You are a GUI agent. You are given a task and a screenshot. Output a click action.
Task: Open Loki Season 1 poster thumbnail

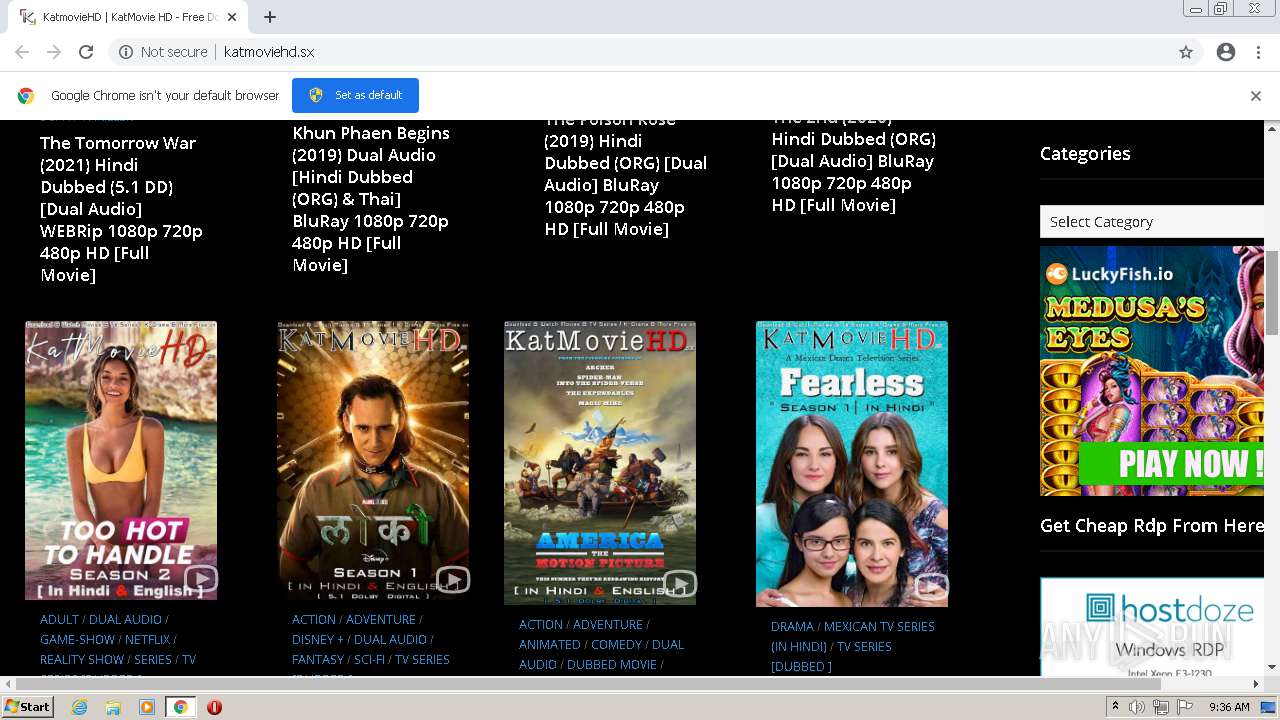point(373,460)
